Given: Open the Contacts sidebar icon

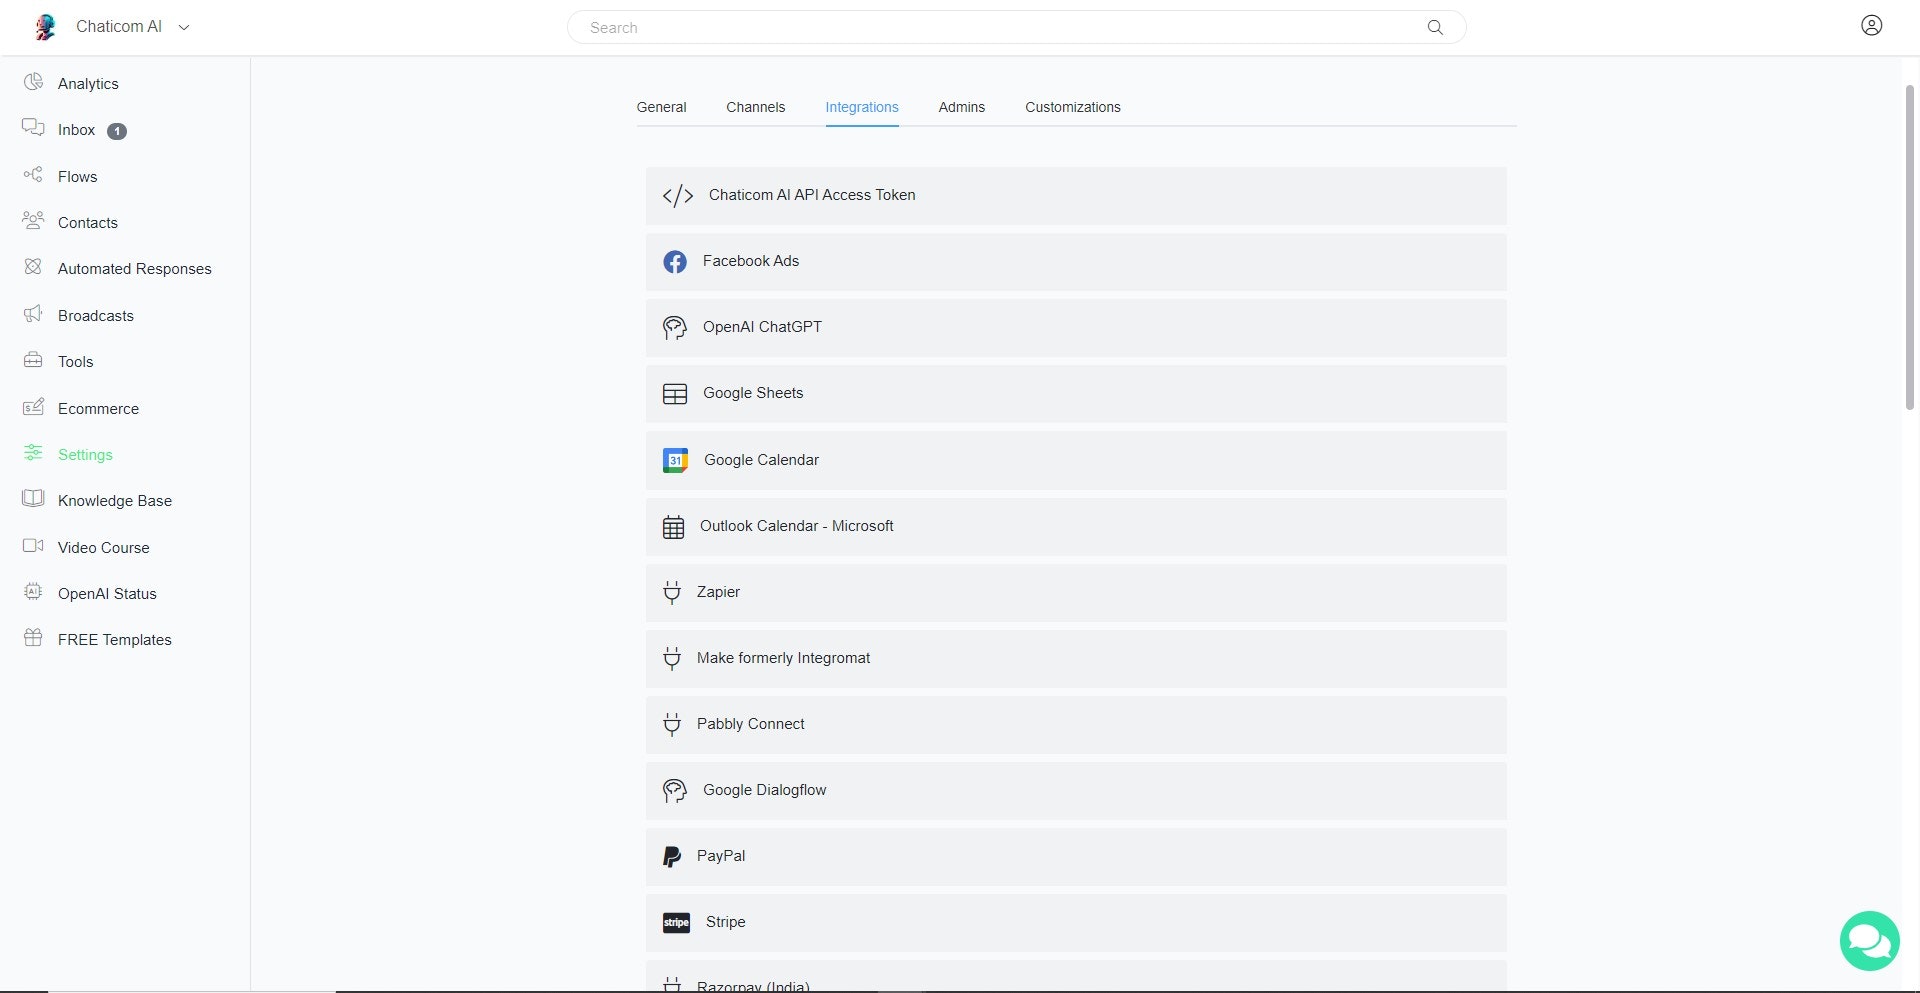Looking at the screenshot, I should (33, 221).
